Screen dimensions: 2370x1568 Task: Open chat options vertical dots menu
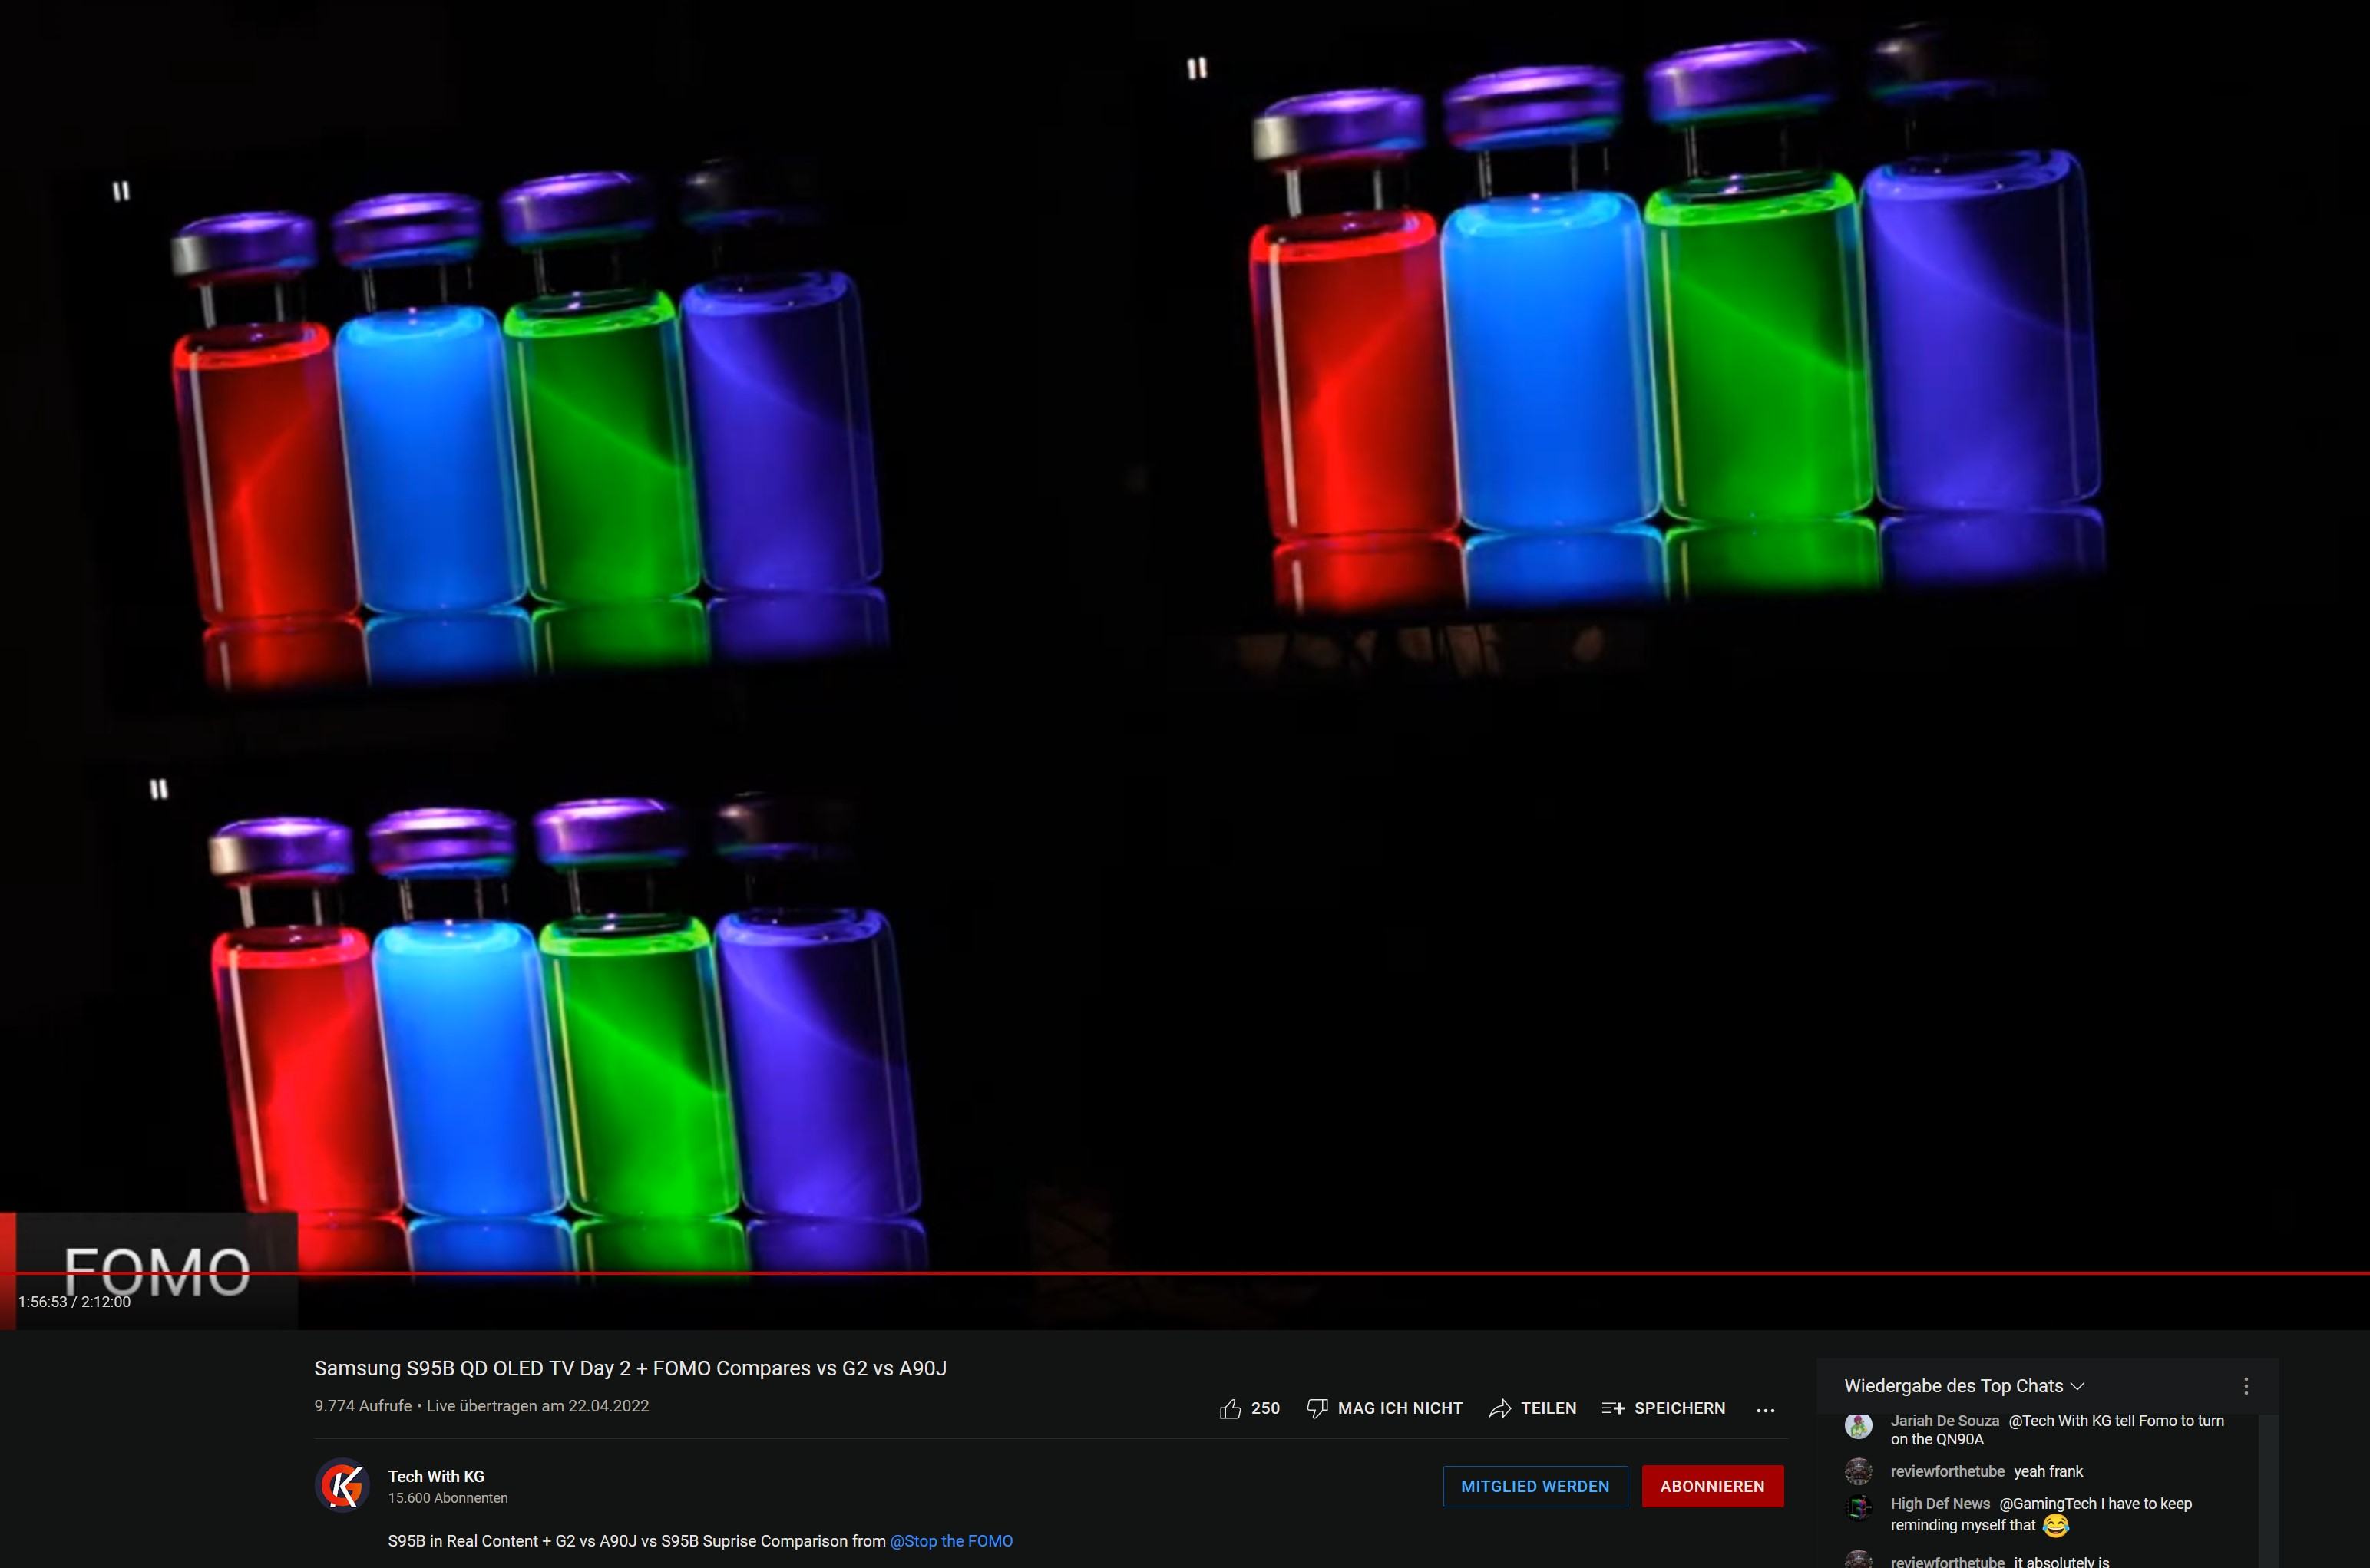point(2246,1386)
